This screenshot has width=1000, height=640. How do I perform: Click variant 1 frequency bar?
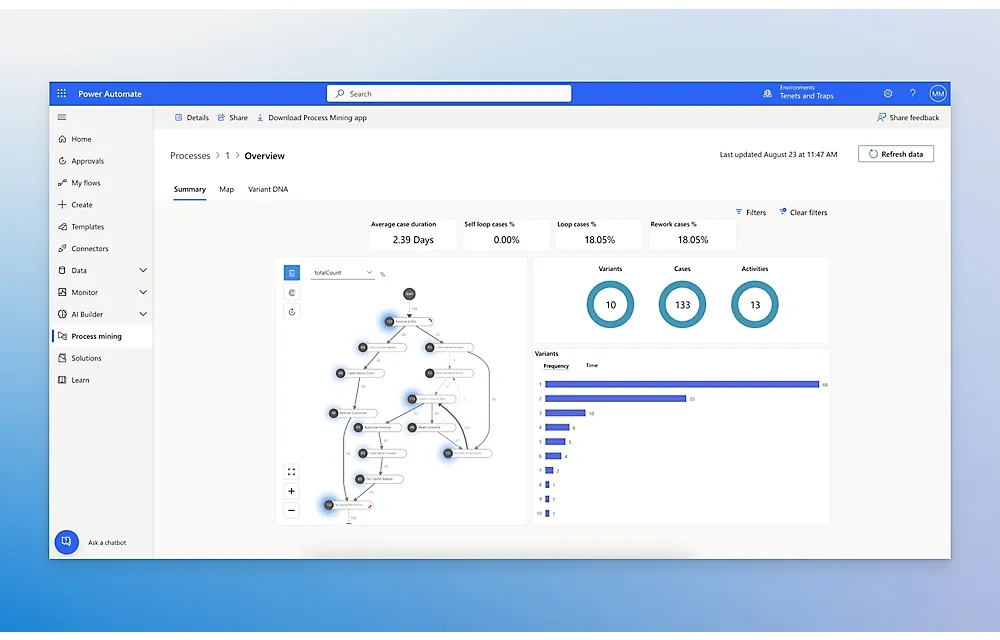coord(682,384)
